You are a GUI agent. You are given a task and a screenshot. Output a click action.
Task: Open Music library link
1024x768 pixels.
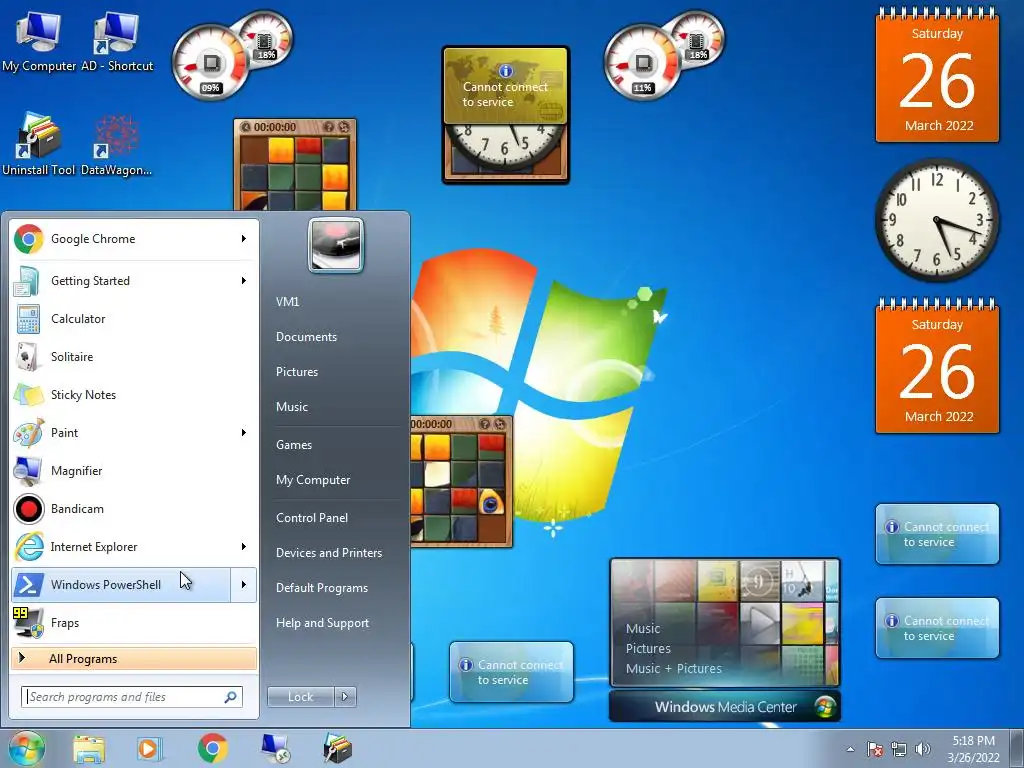point(291,407)
